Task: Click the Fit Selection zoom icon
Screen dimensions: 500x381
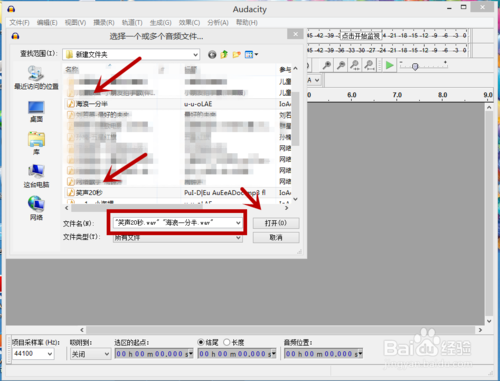Action: coord(355,65)
